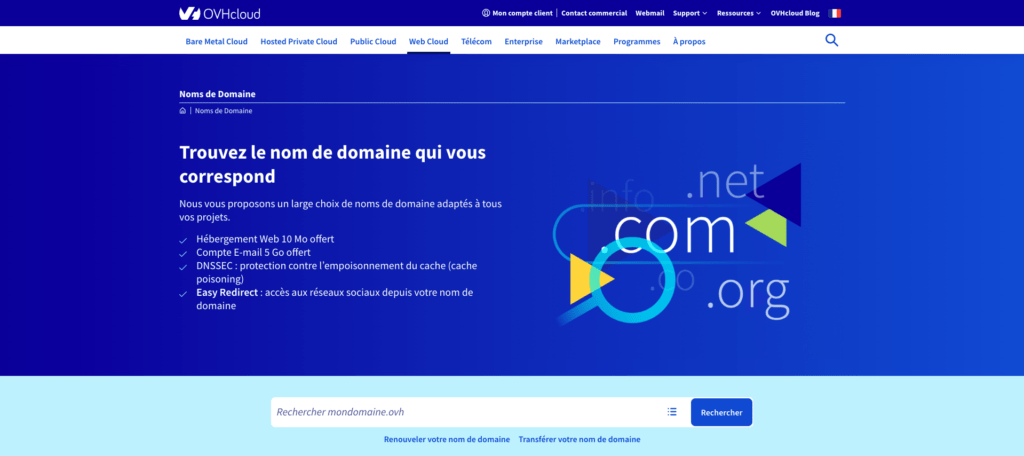The width and height of the screenshot is (1024, 456).
Task: Open the Hosted Private Cloud menu
Action: tap(298, 41)
